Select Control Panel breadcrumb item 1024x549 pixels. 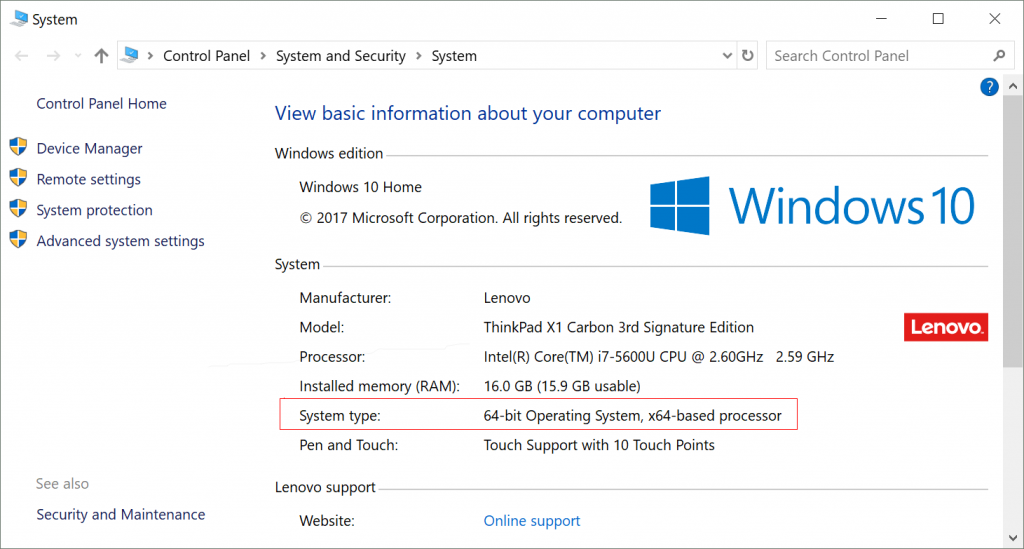(x=208, y=57)
